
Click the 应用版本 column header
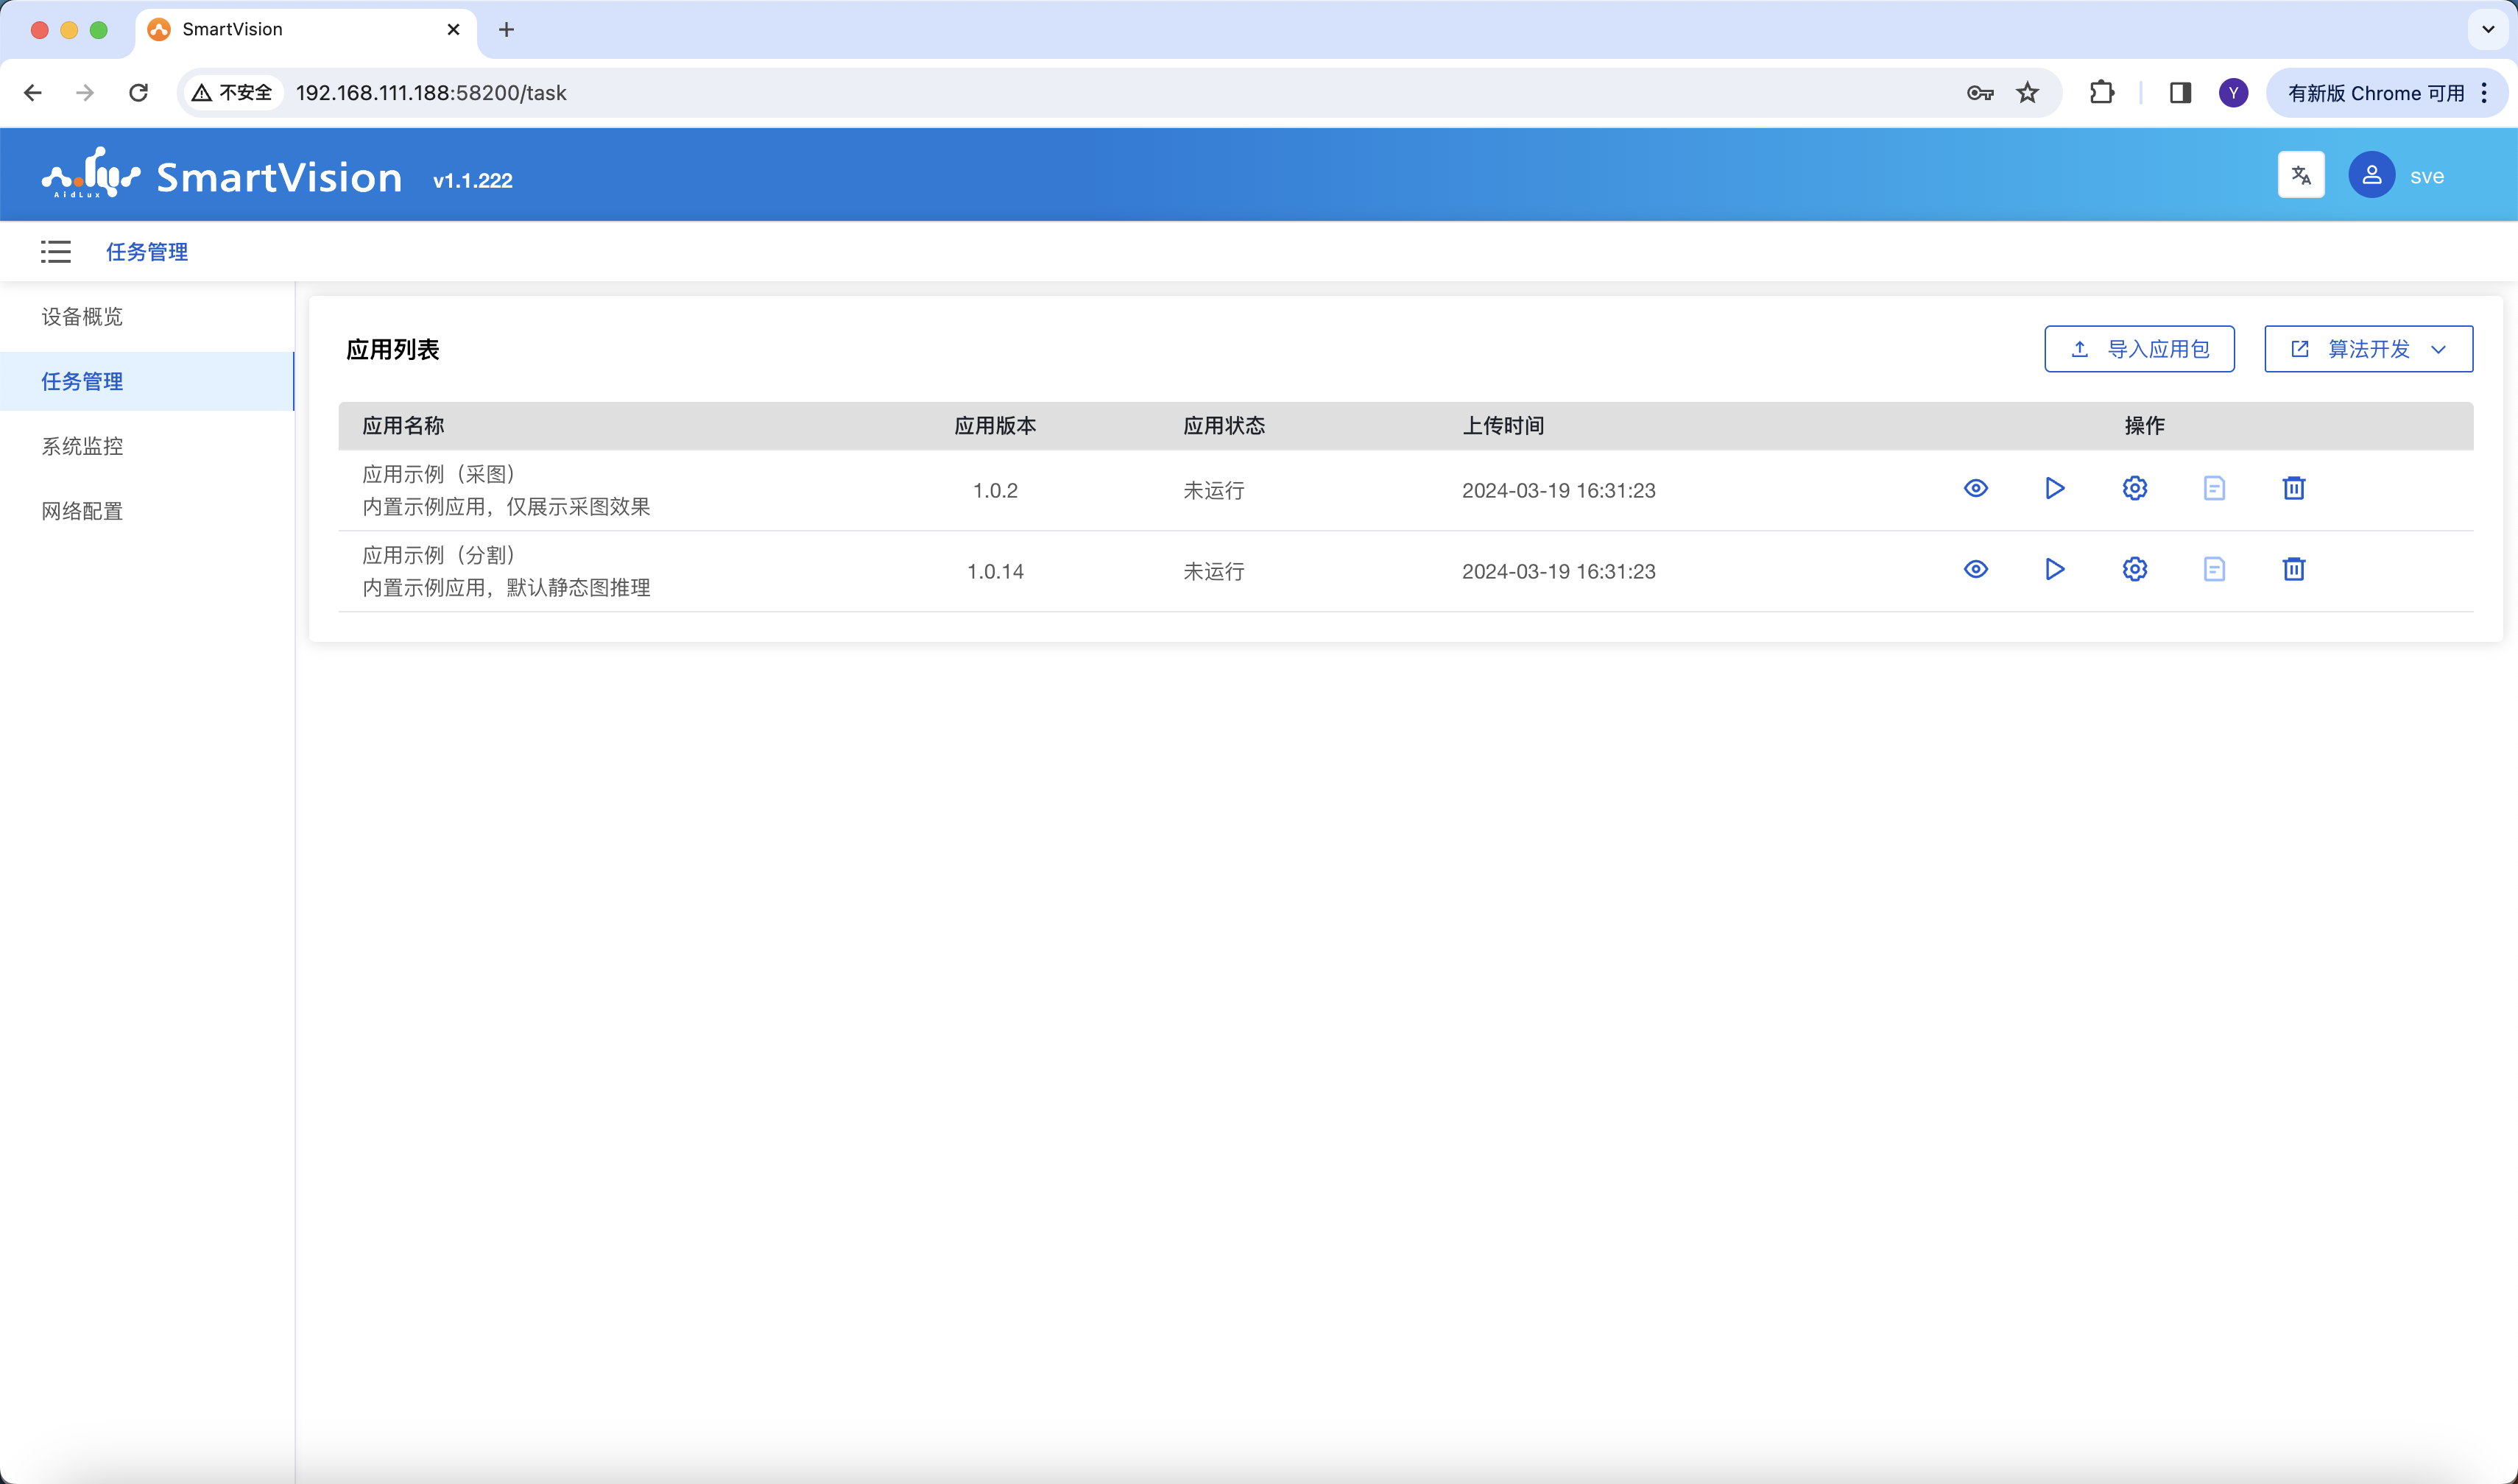click(x=995, y=425)
